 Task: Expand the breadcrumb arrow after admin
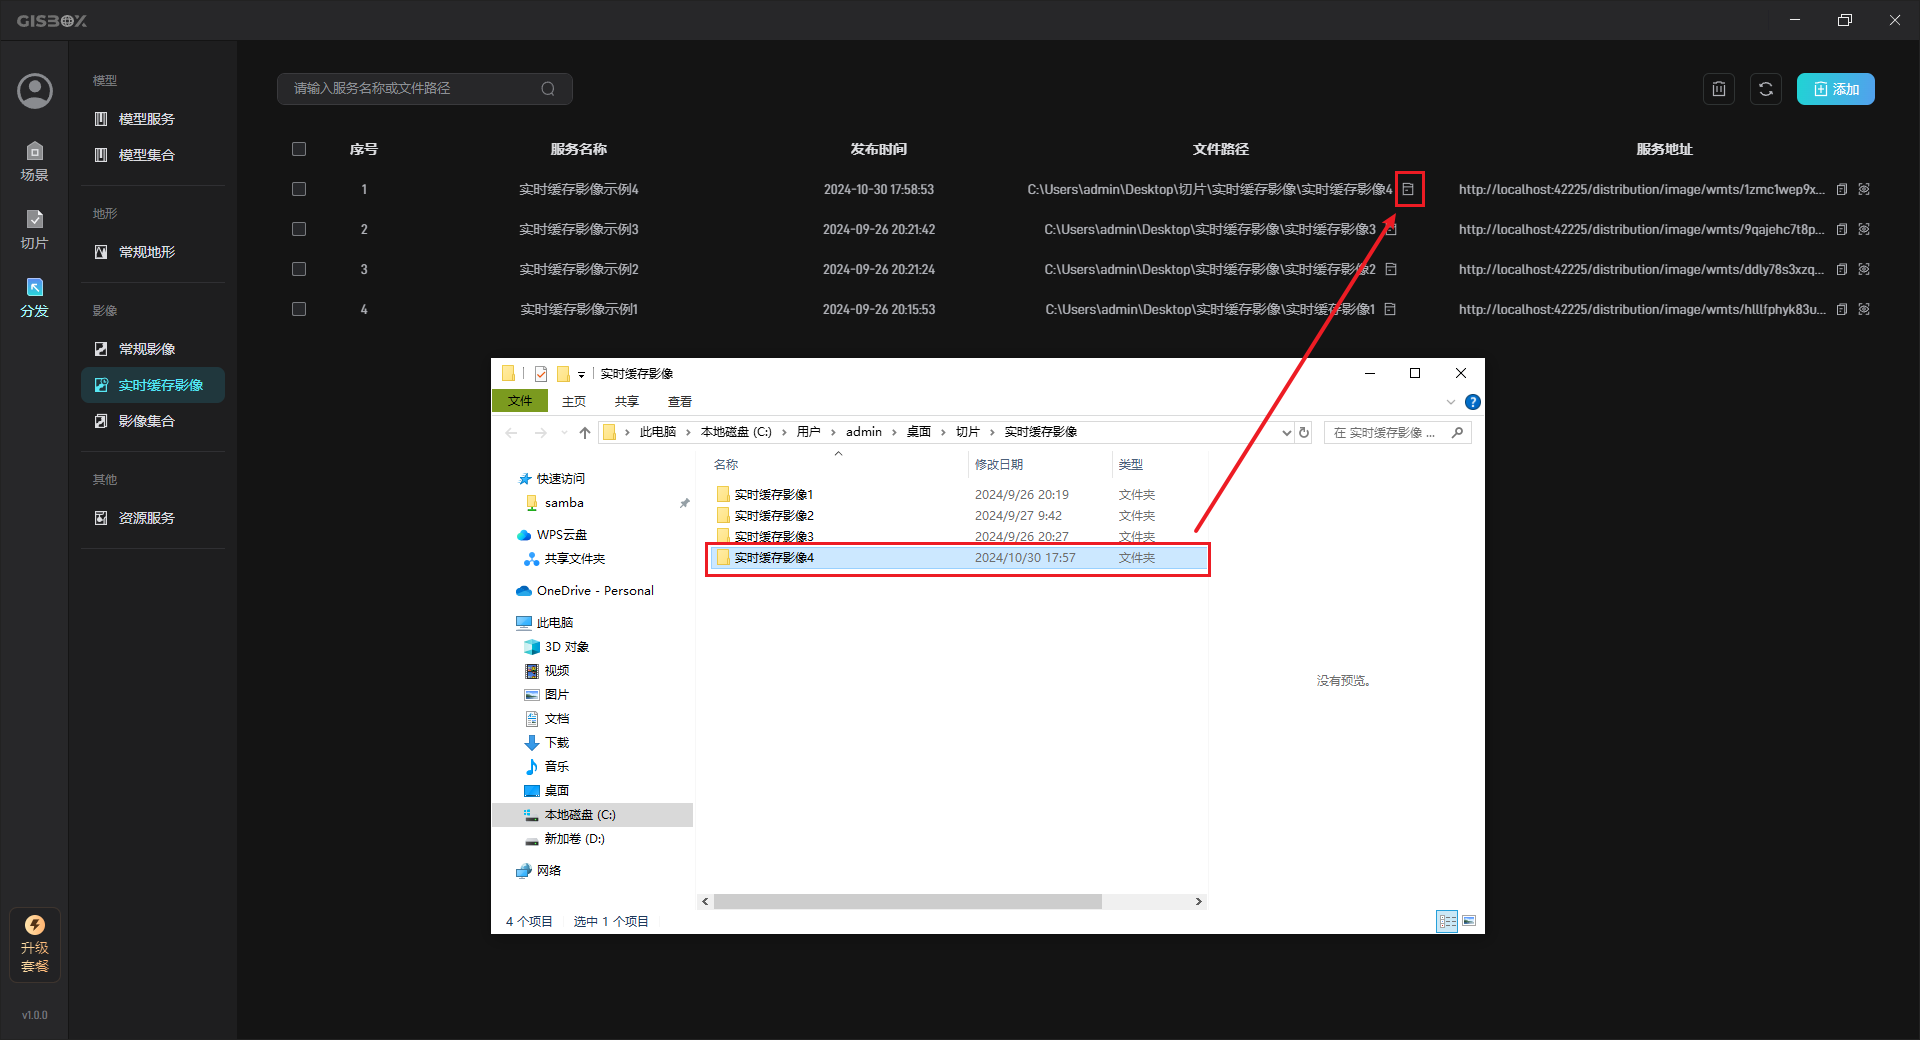[x=894, y=432]
